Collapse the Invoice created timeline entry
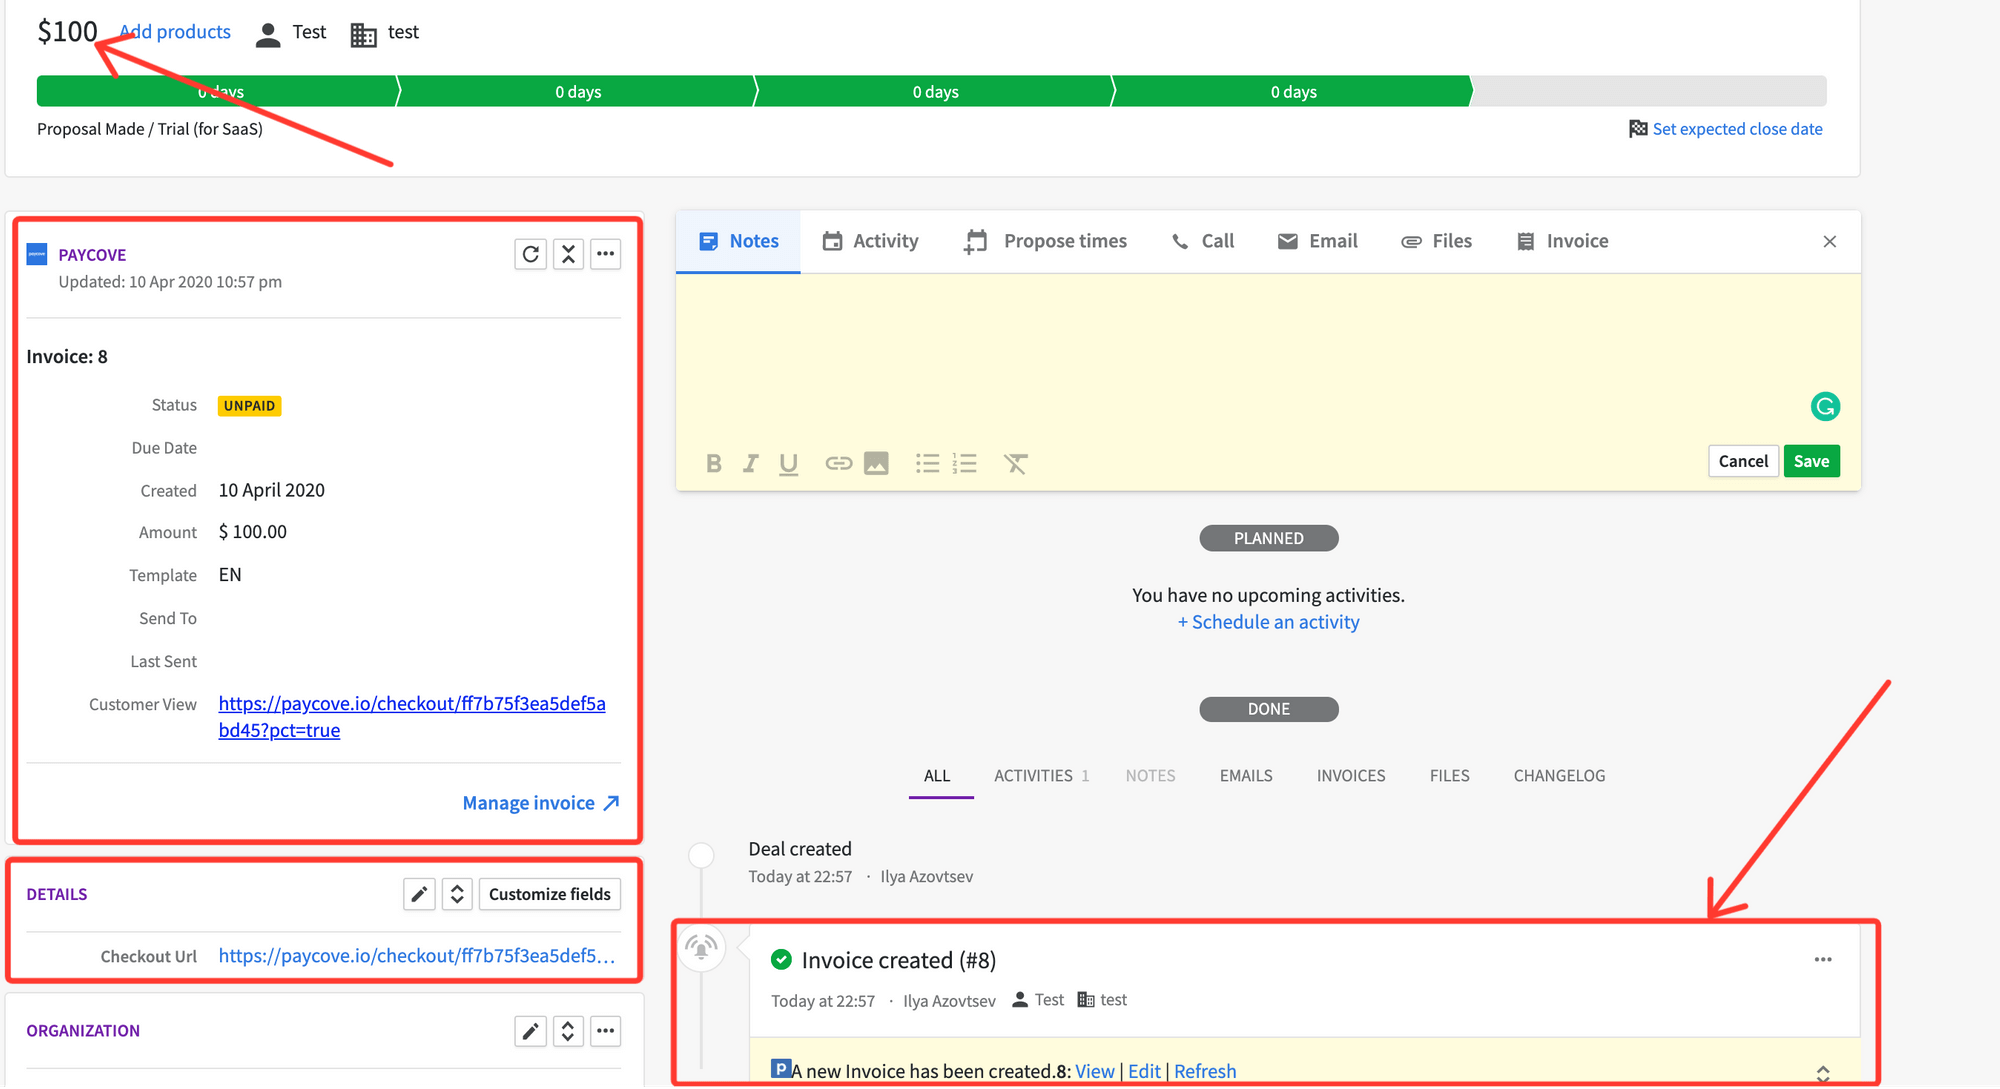The width and height of the screenshot is (2000, 1089). 1824,1072
